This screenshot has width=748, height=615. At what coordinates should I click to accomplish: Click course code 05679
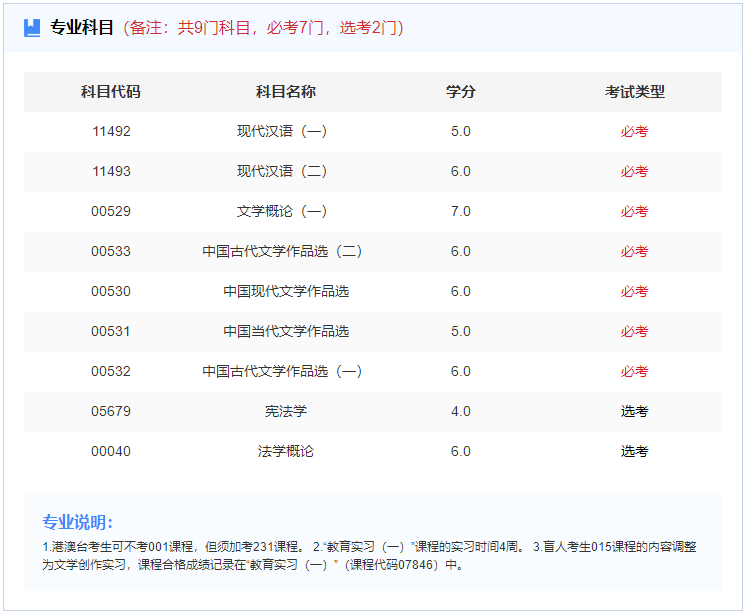click(x=111, y=411)
